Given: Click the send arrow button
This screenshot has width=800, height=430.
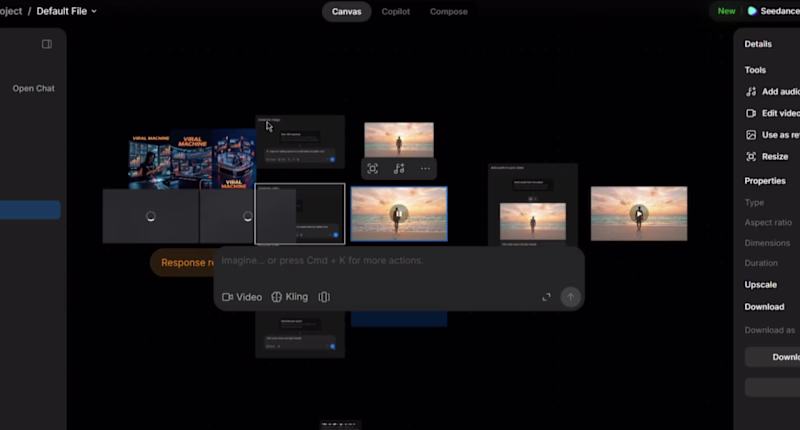Looking at the screenshot, I should click(x=570, y=297).
